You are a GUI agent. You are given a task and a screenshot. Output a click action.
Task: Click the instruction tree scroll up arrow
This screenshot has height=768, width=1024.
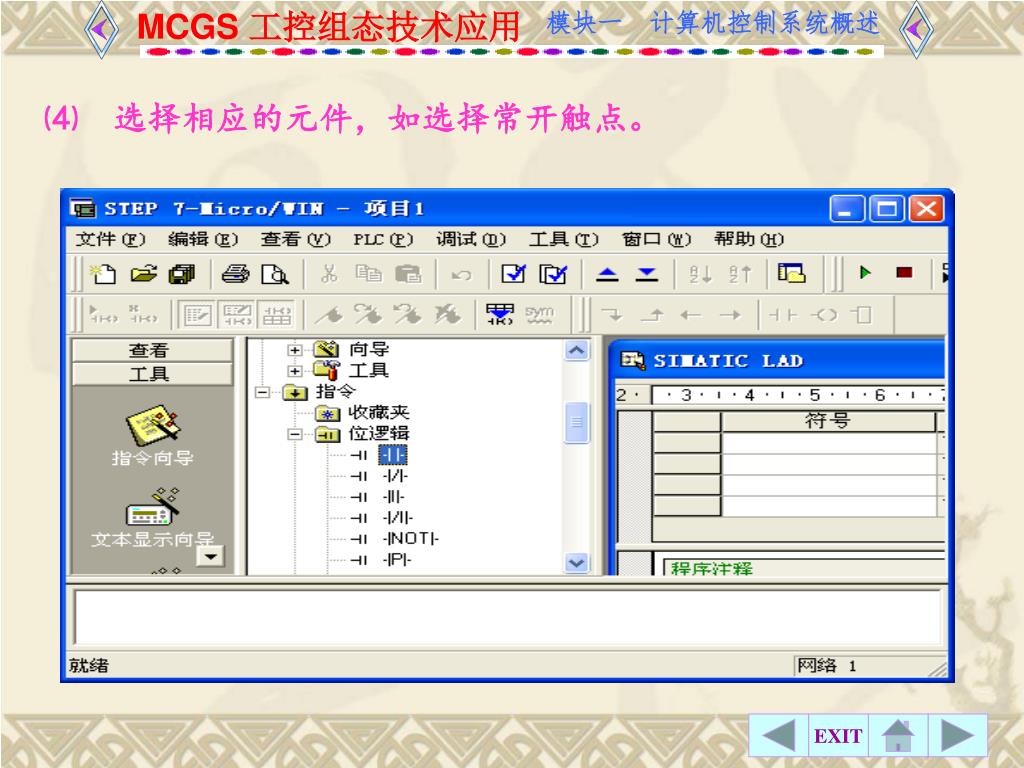(x=577, y=351)
